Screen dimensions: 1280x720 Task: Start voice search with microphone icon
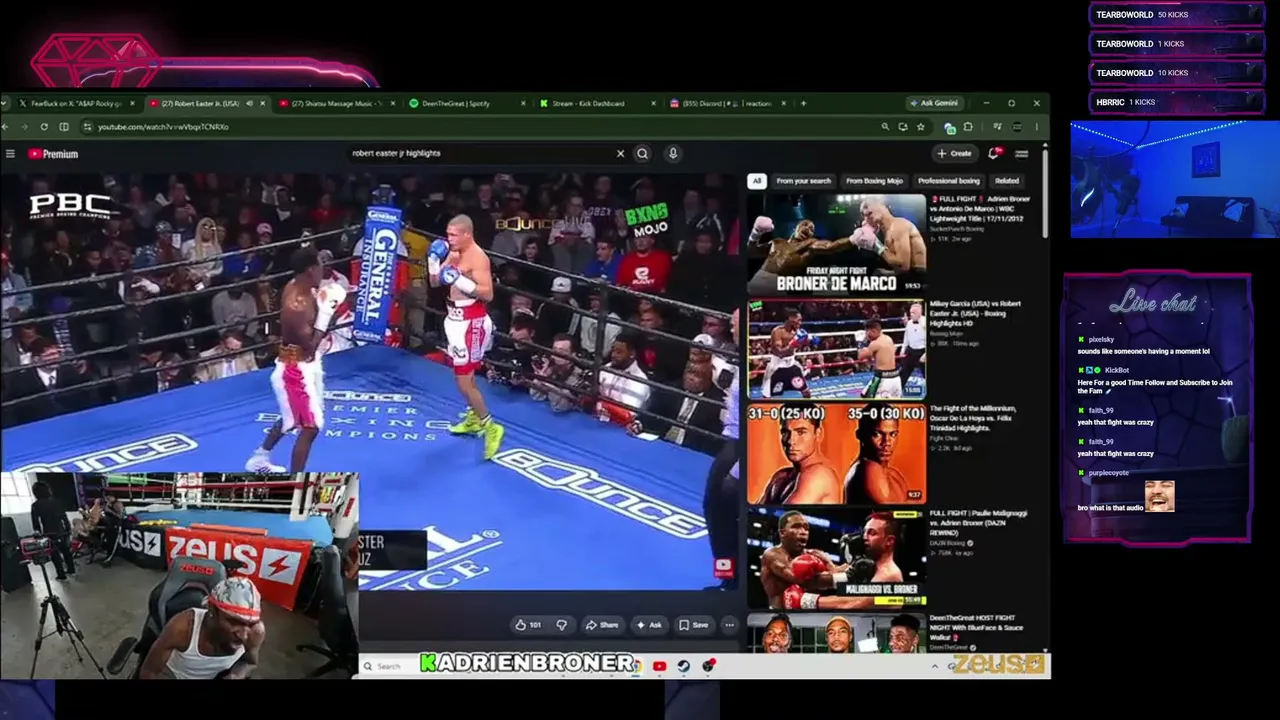(x=673, y=154)
